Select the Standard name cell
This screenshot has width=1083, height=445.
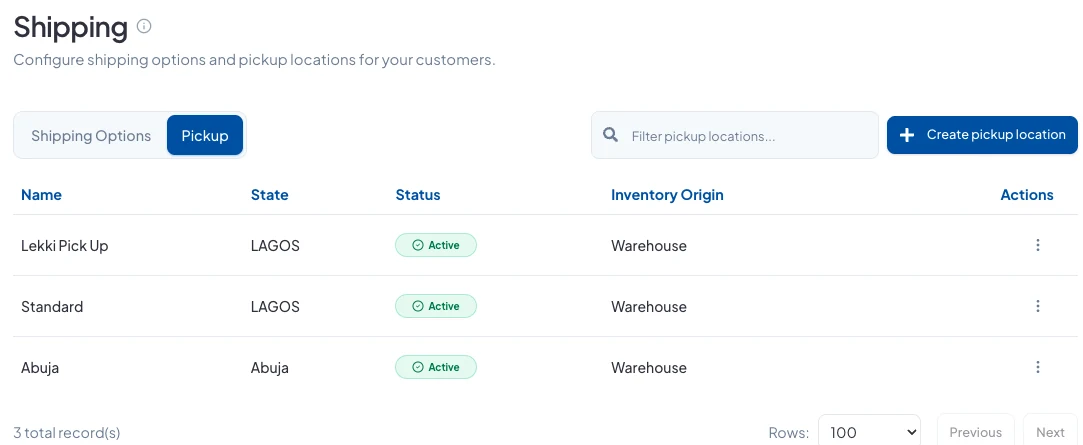point(52,306)
